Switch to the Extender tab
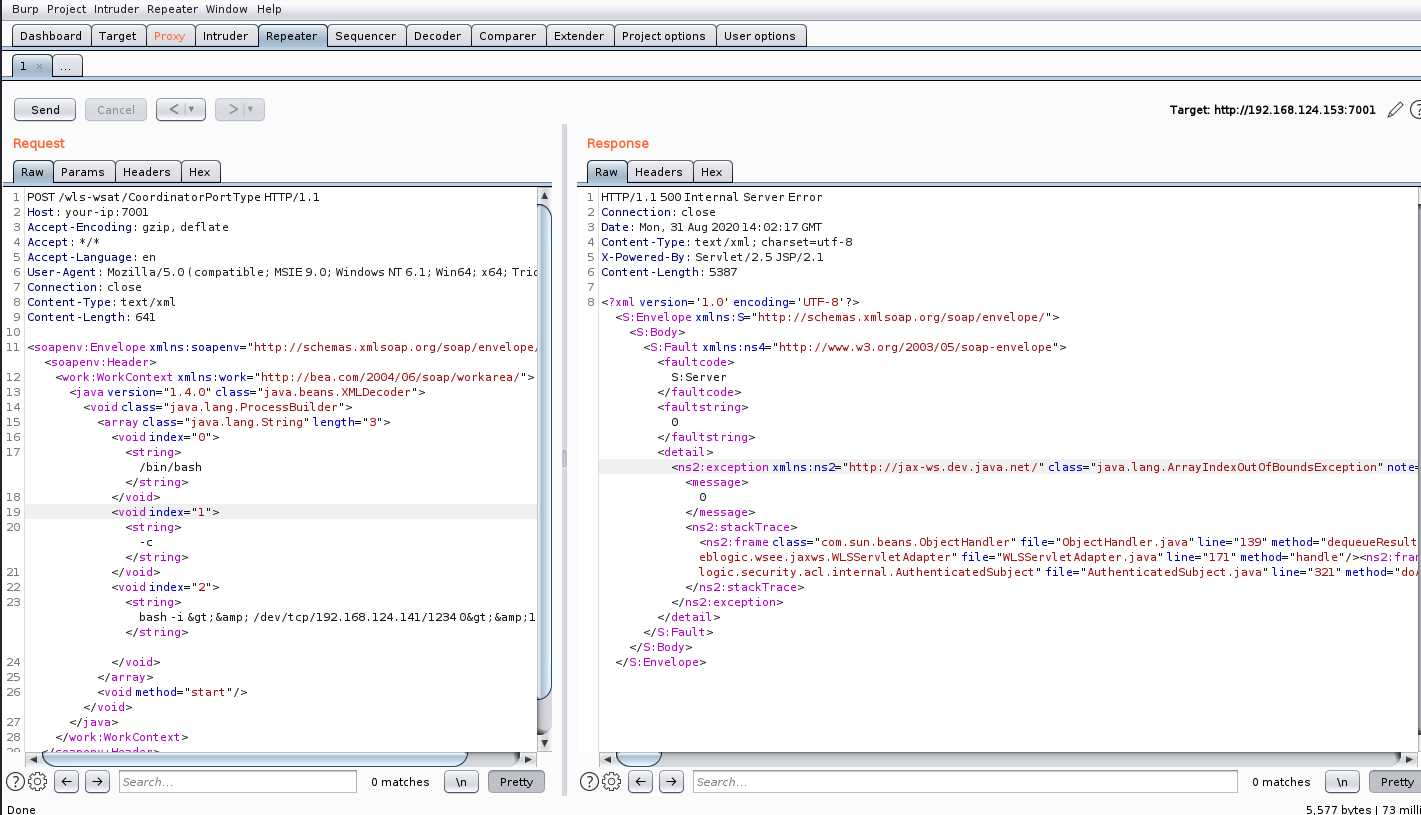Image resolution: width=1421 pixels, height=815 pixels. [579, 36]
